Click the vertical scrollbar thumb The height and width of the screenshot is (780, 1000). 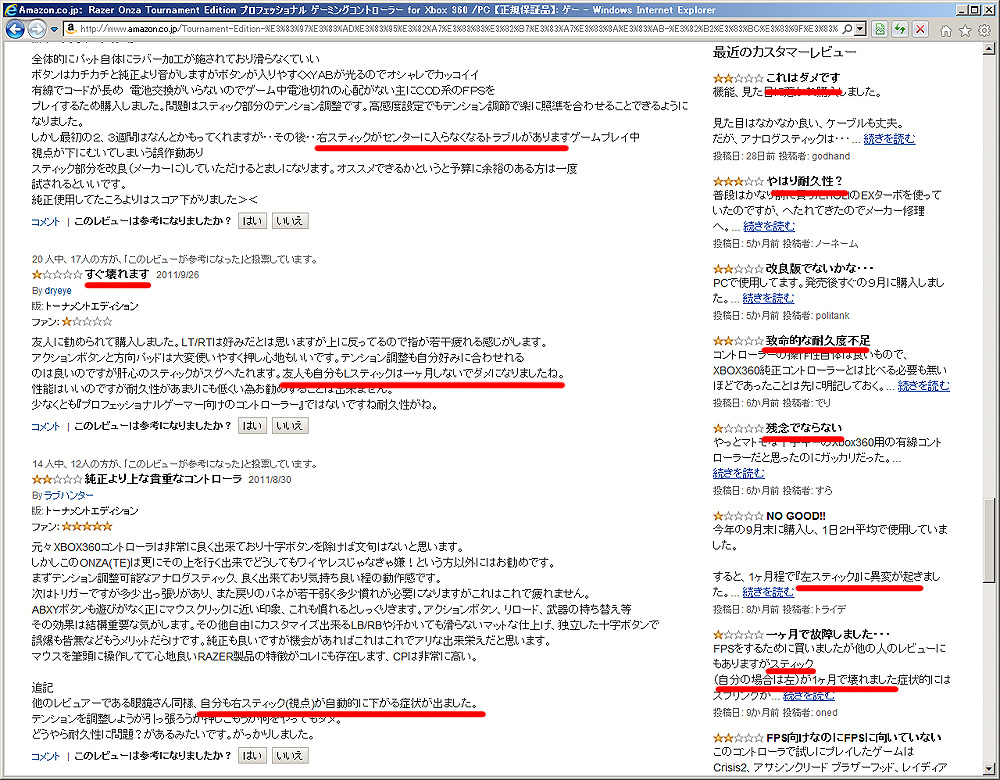[x=989, y=540]
